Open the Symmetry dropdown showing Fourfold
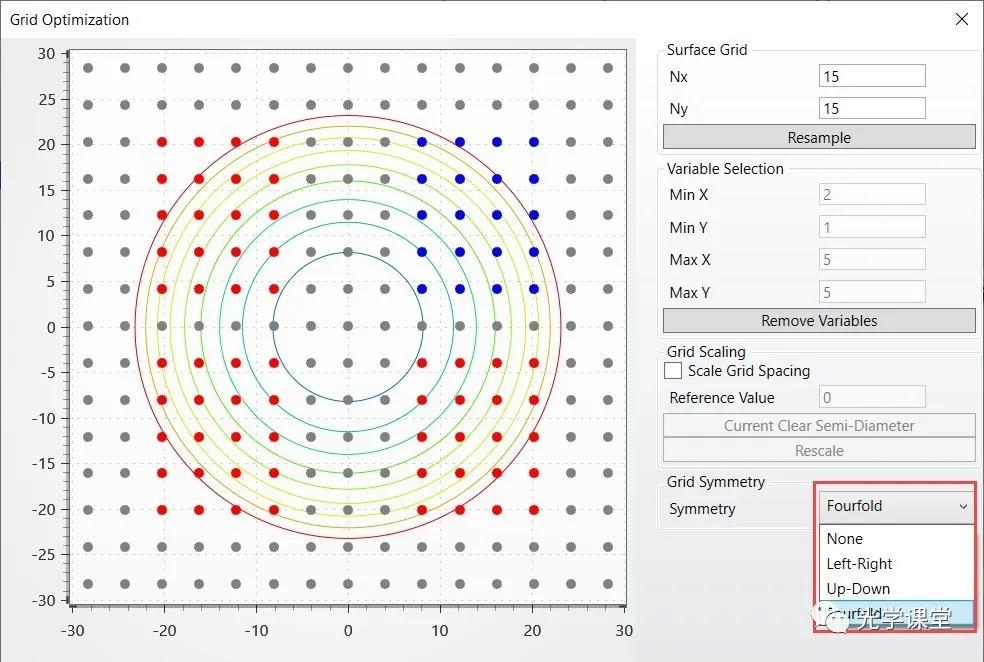The image size is (984, 662). (896, 507)
